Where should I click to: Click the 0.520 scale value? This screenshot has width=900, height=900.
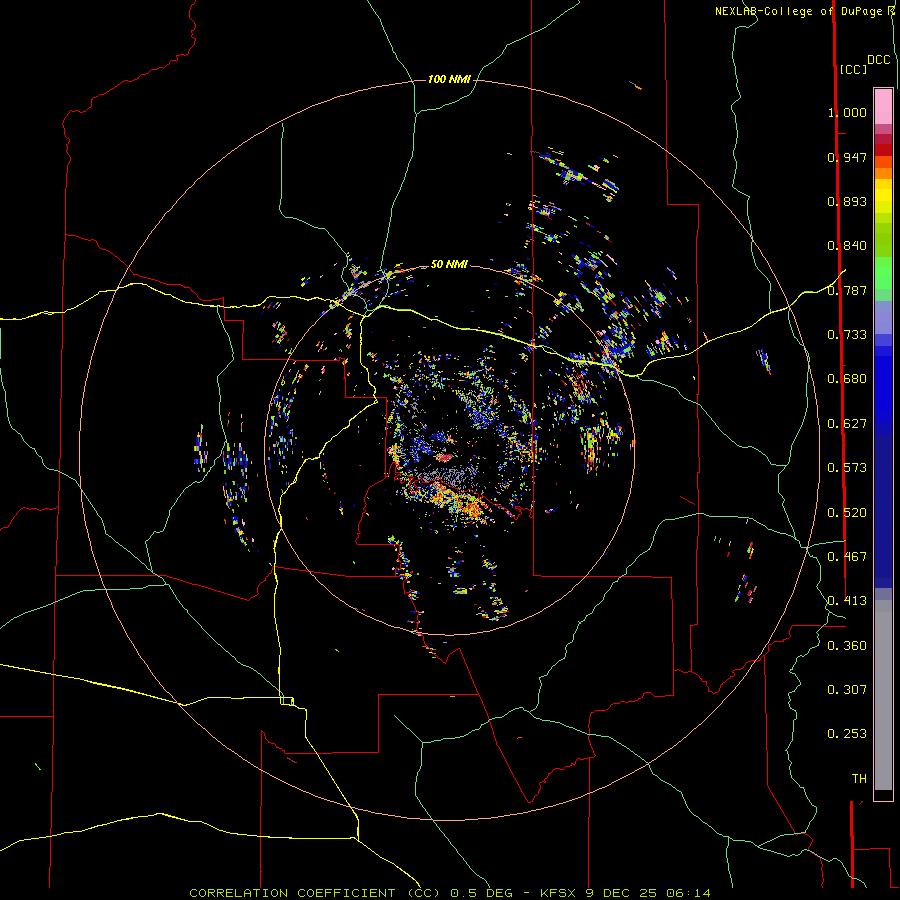pyautogui.click(x=847, y=513)
